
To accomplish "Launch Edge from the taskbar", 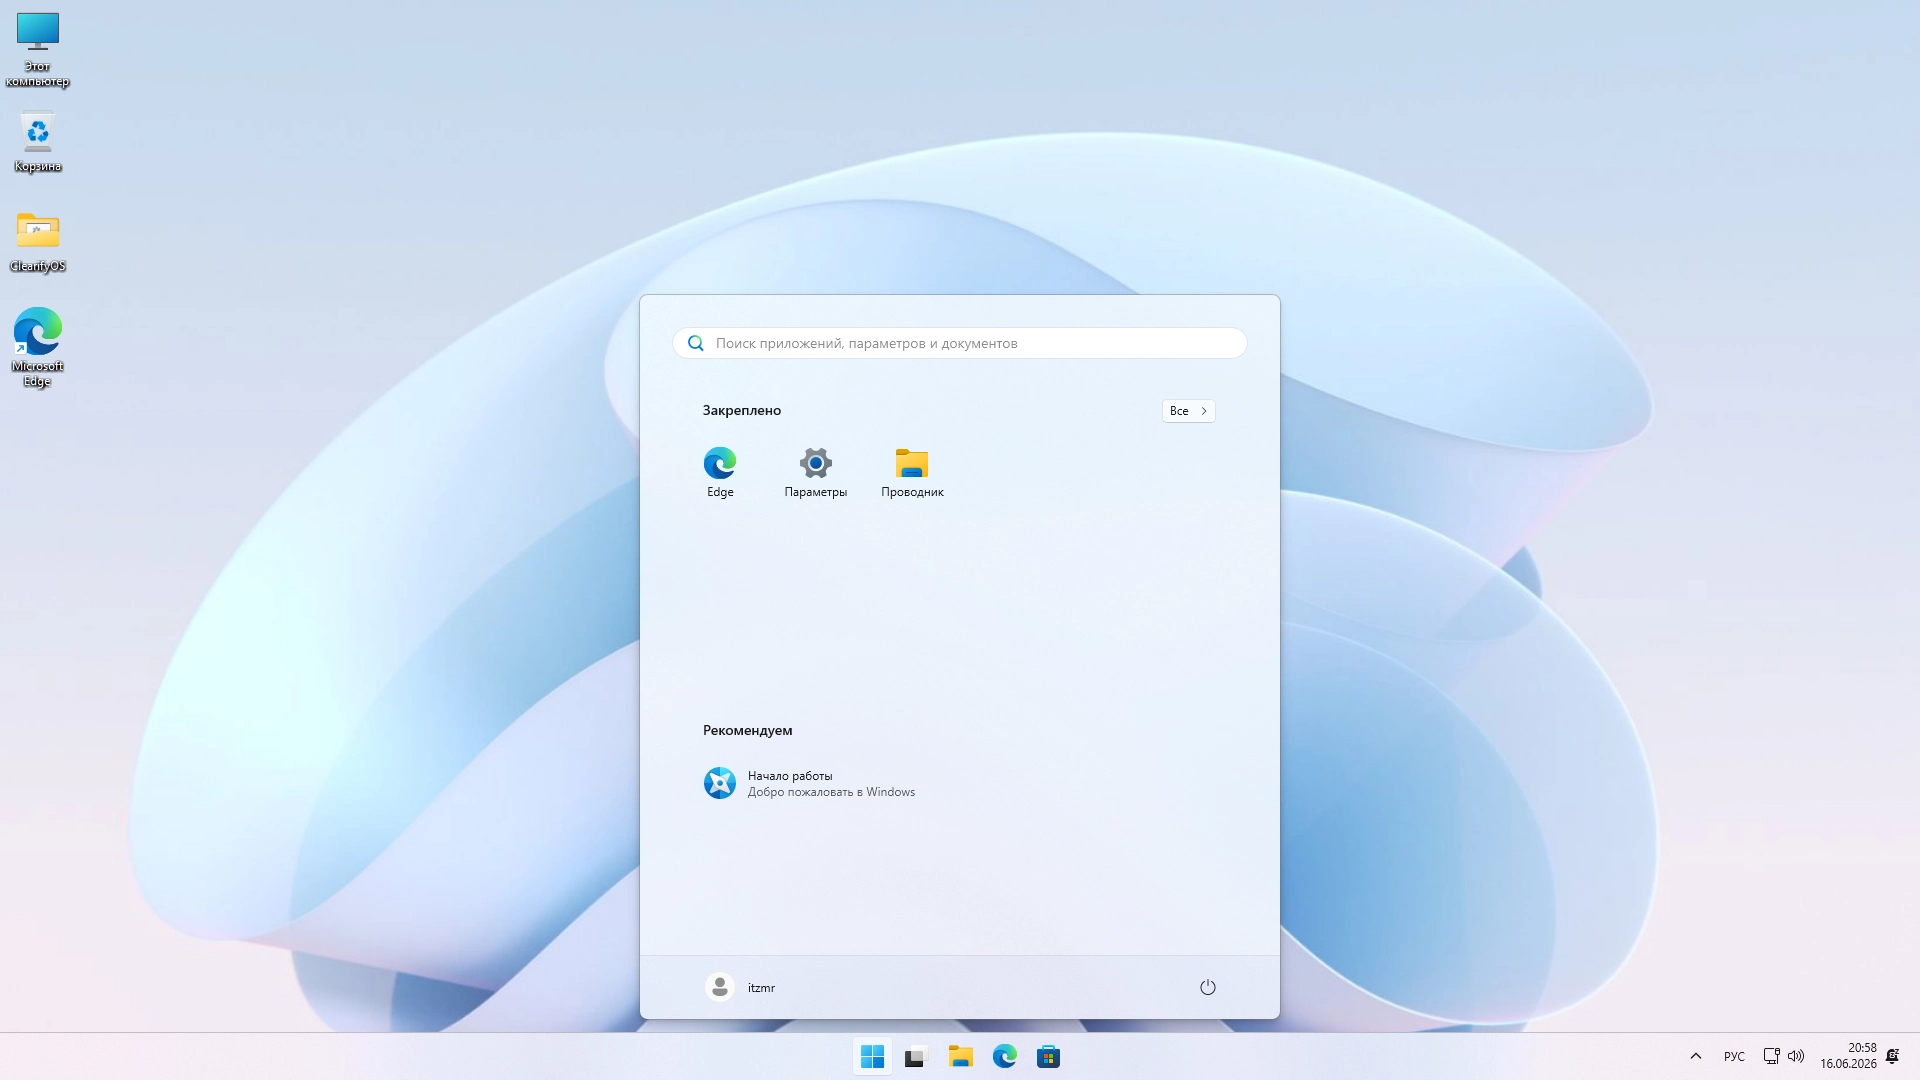I will click(1004, 1057).
